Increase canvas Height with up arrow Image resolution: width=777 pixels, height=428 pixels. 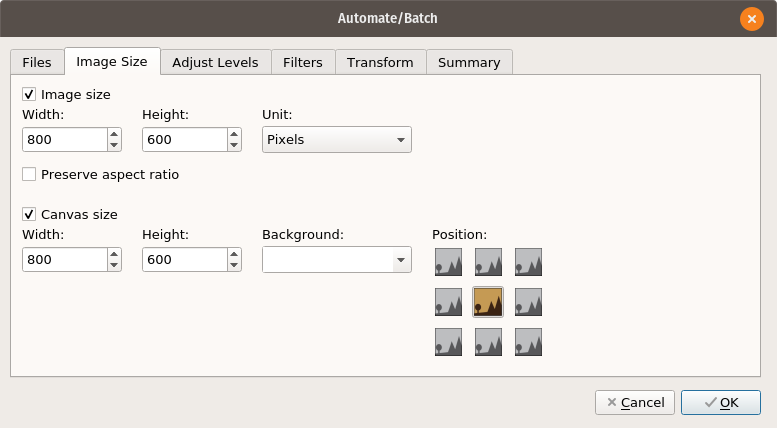[x=234, y=254]
